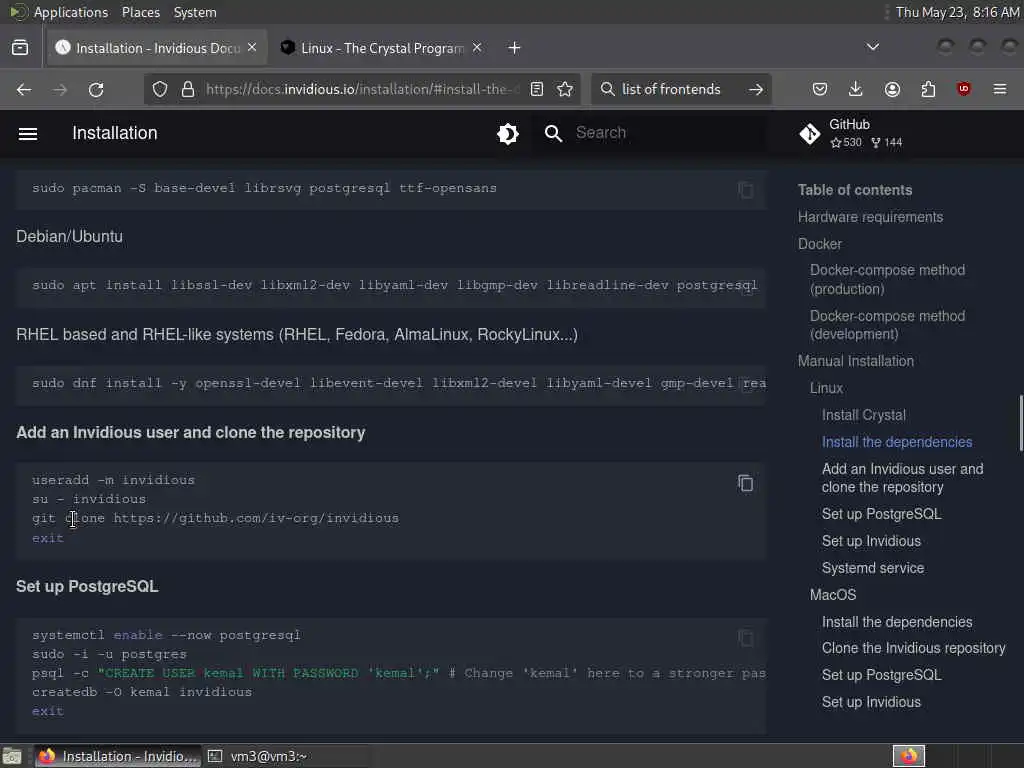Open the Firefox hamburger application menu
Viewport: 1024px width, 768px height.
pos(1000,89)
